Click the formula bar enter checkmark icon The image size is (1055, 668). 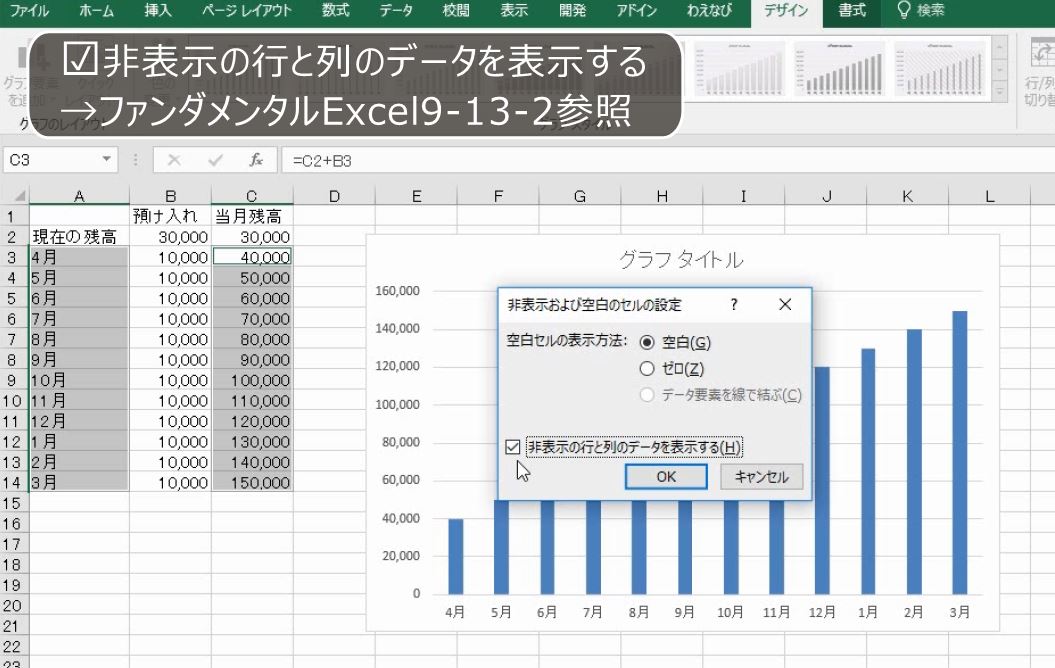point(215,160)
